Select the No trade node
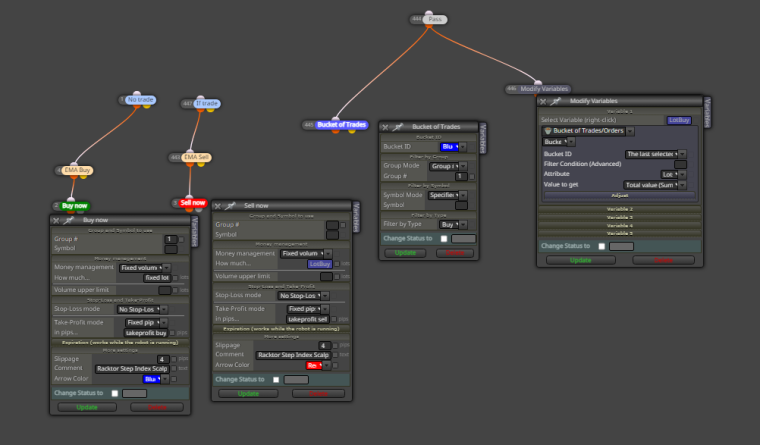The width and height of the screenshot is (760, 445). pyautogui.click(x=140, y=100)
